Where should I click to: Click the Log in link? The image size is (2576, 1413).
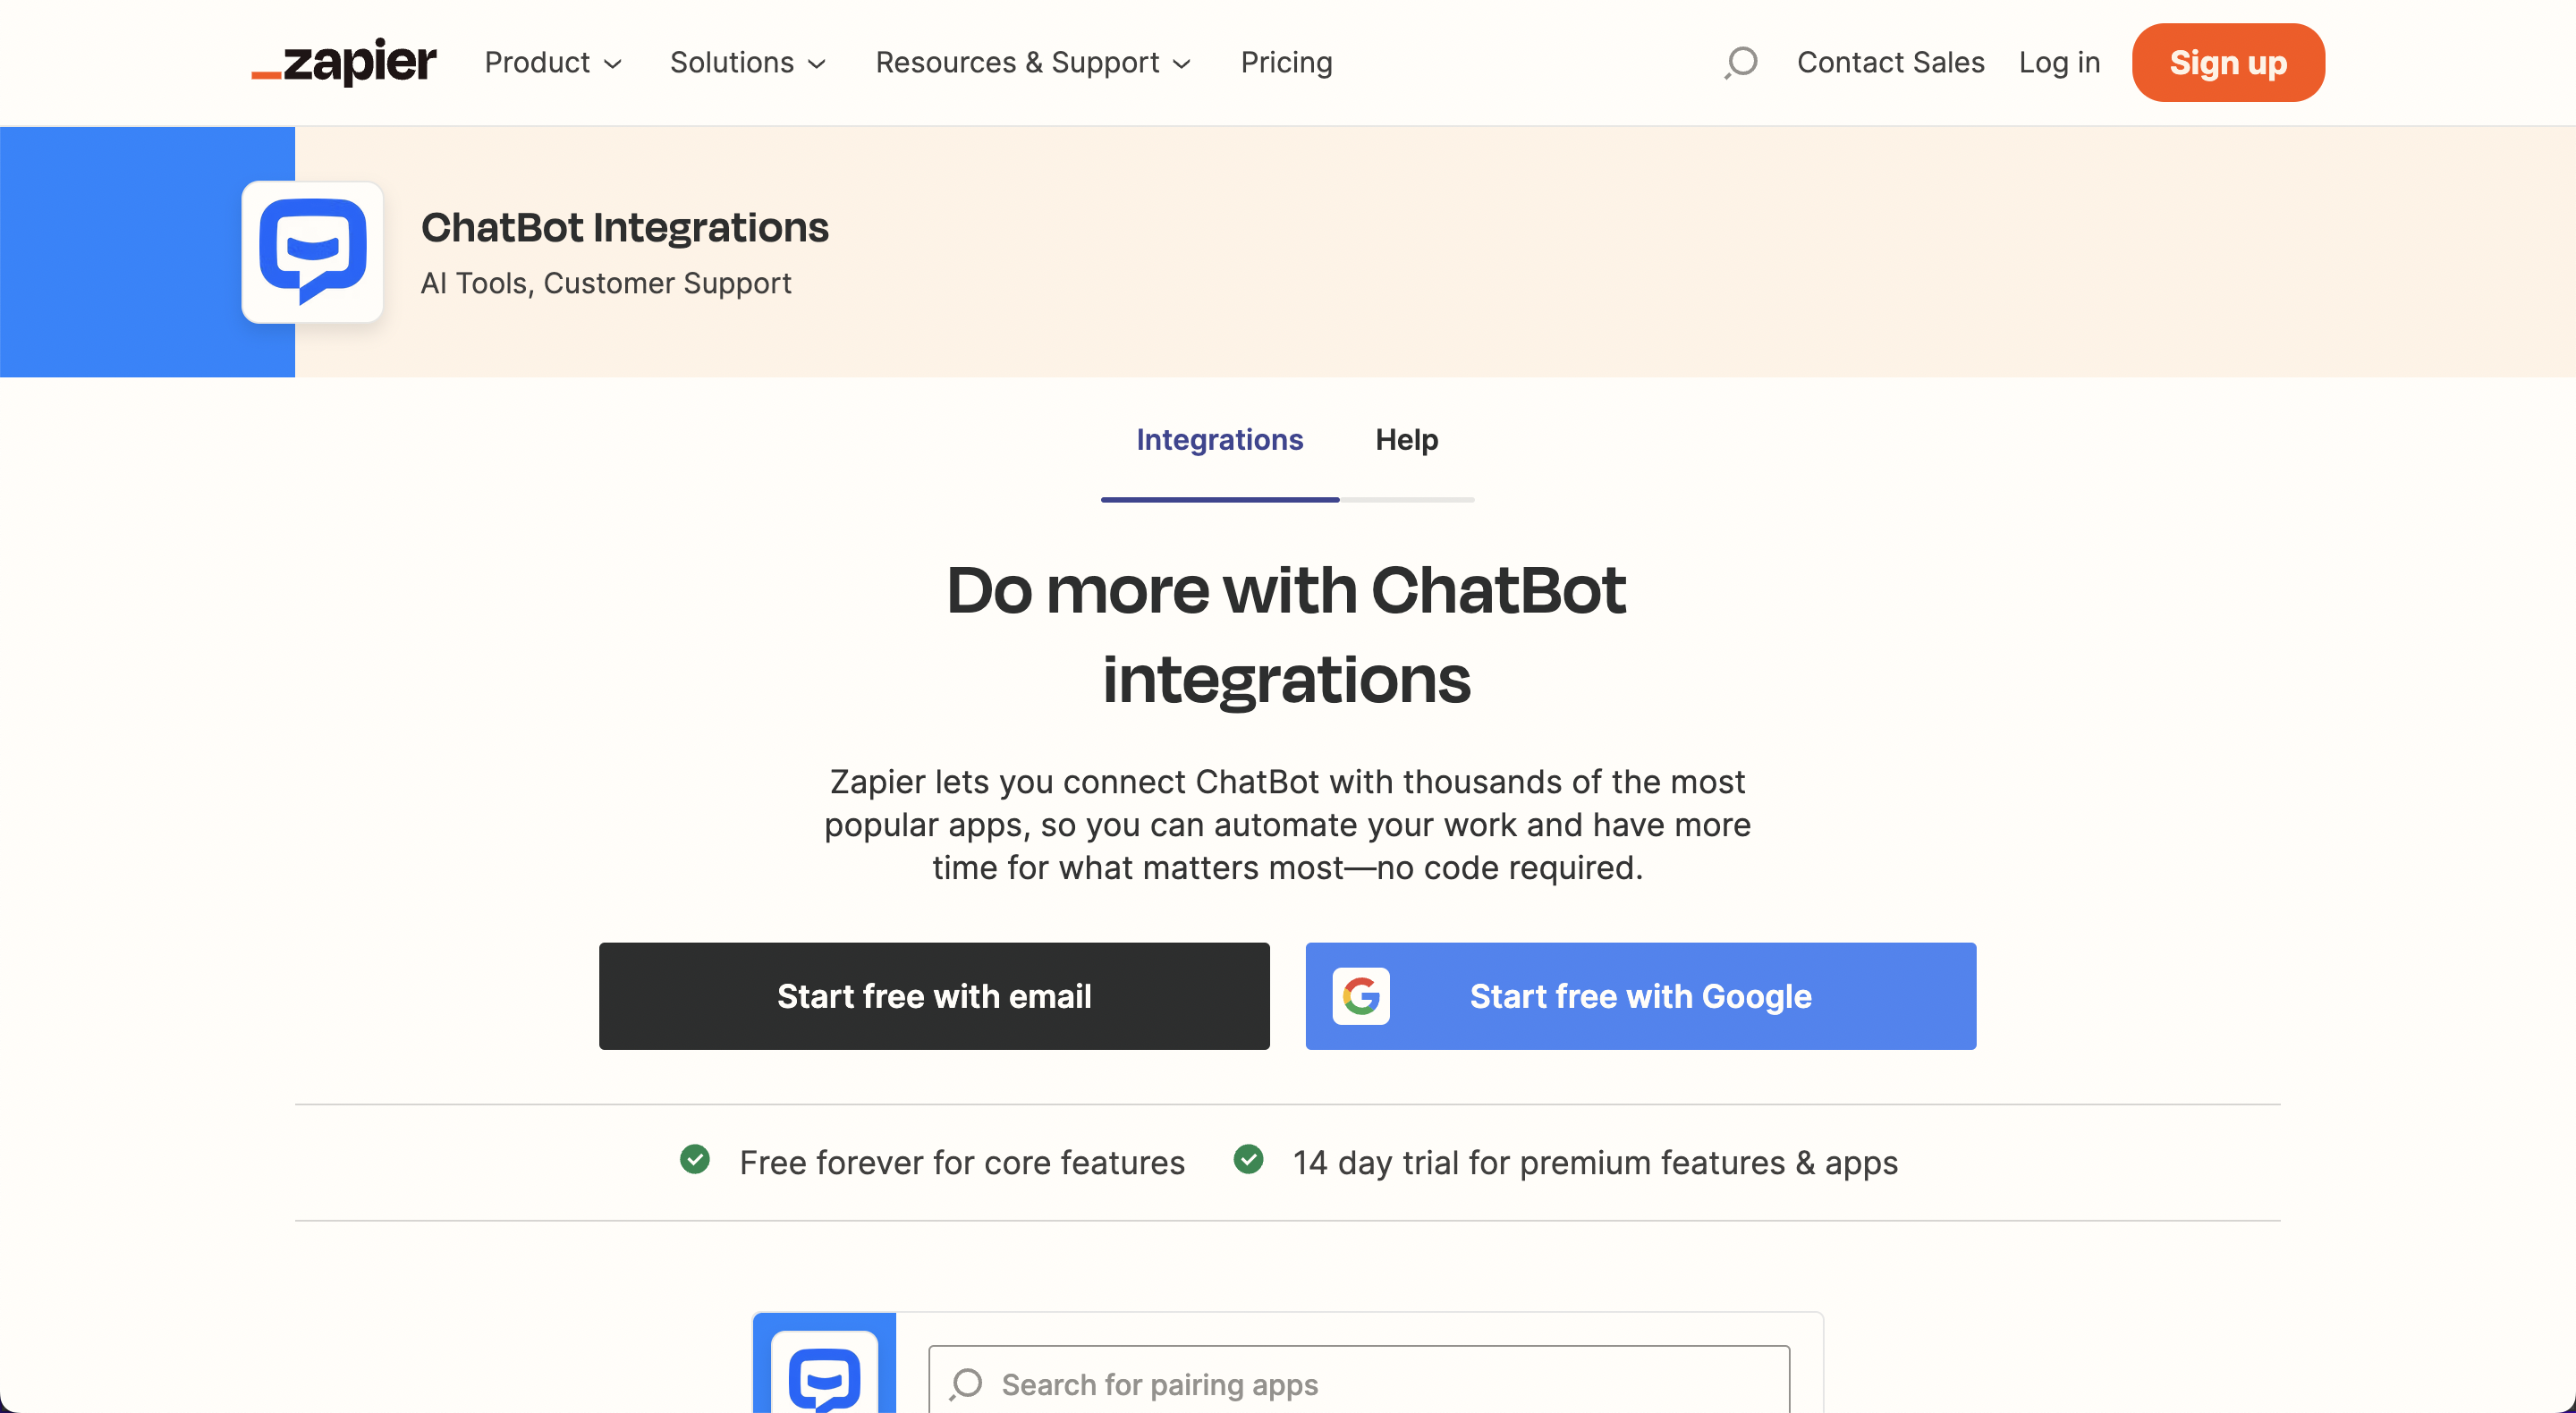[x=2059, y=62]
